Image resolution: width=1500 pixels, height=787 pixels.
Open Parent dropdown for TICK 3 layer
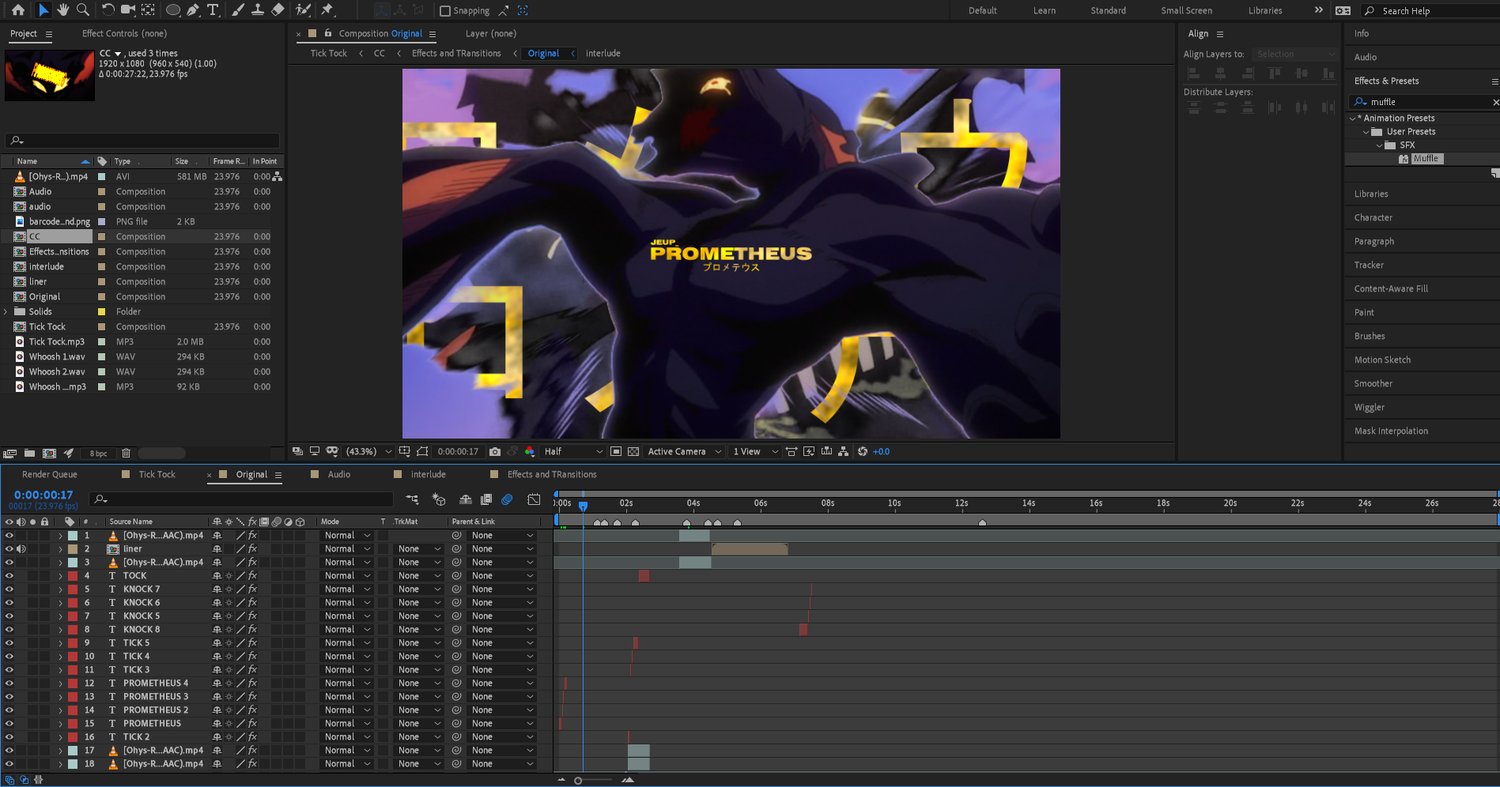pyautogui.click(x=503, y=670)
